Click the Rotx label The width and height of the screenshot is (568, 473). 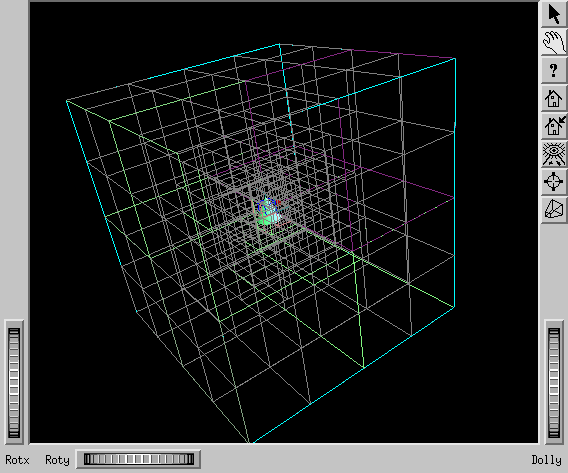[17, 460]
